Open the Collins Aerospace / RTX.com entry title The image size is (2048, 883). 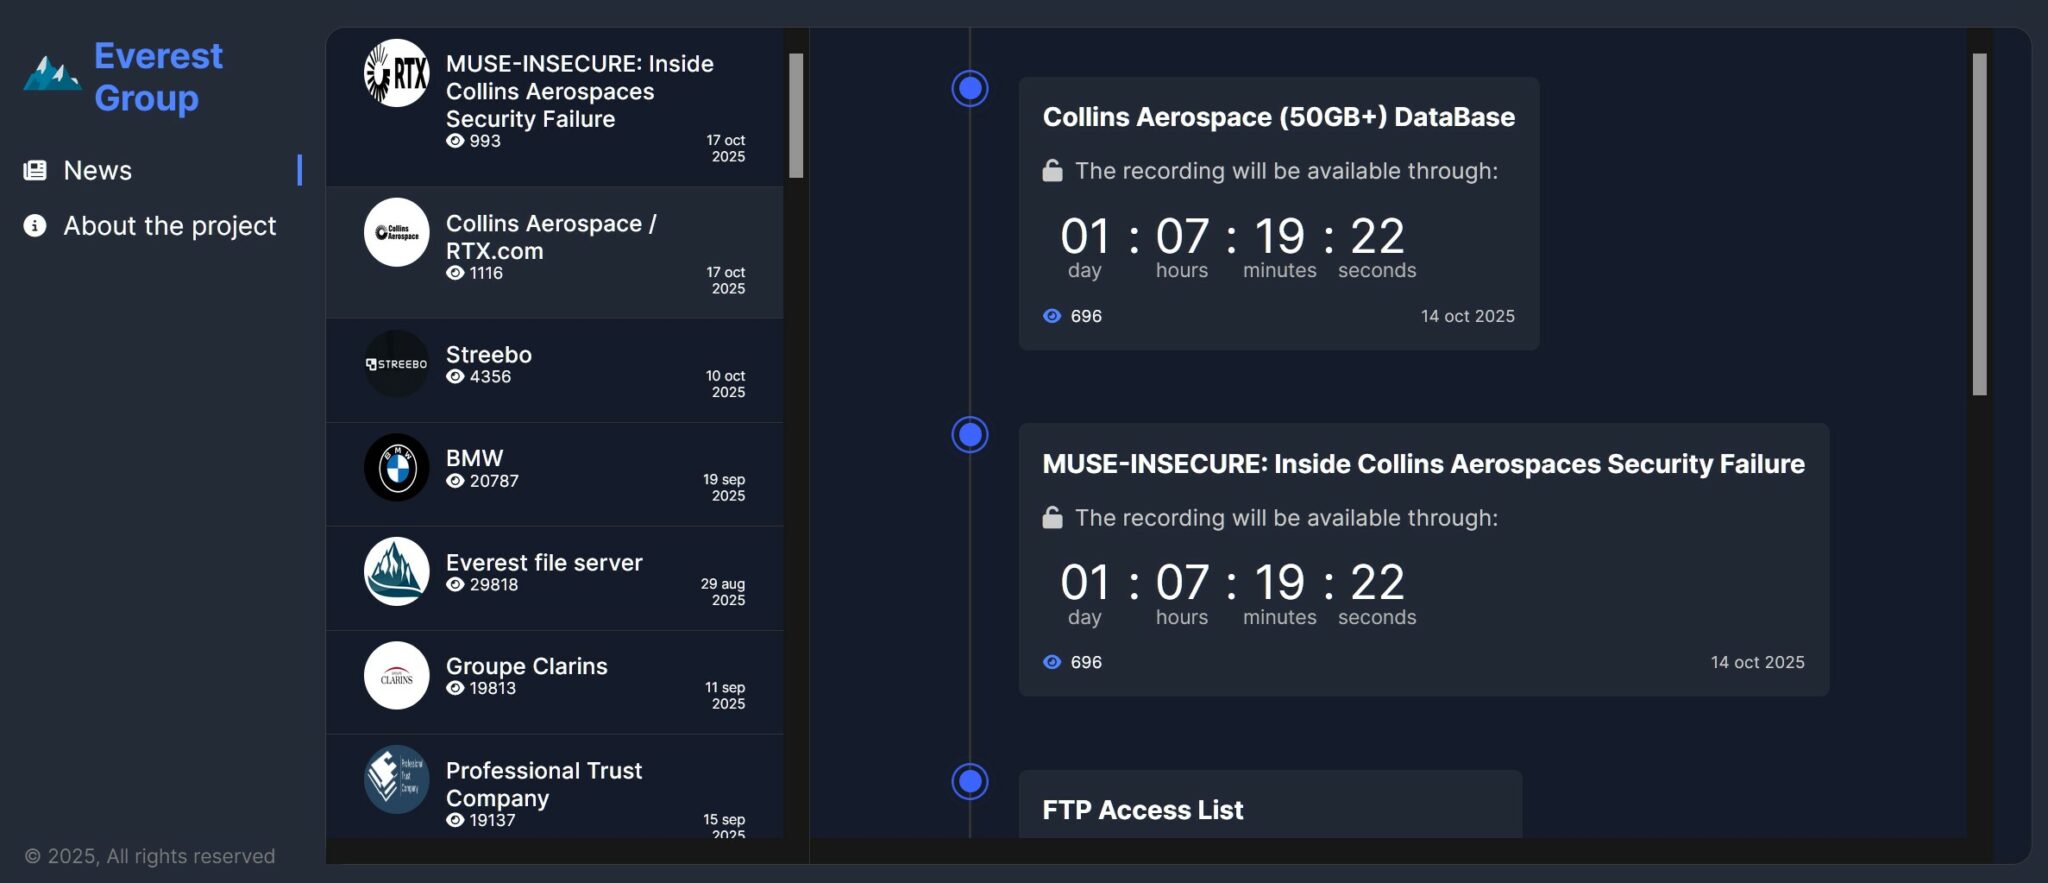coord(550,237)
